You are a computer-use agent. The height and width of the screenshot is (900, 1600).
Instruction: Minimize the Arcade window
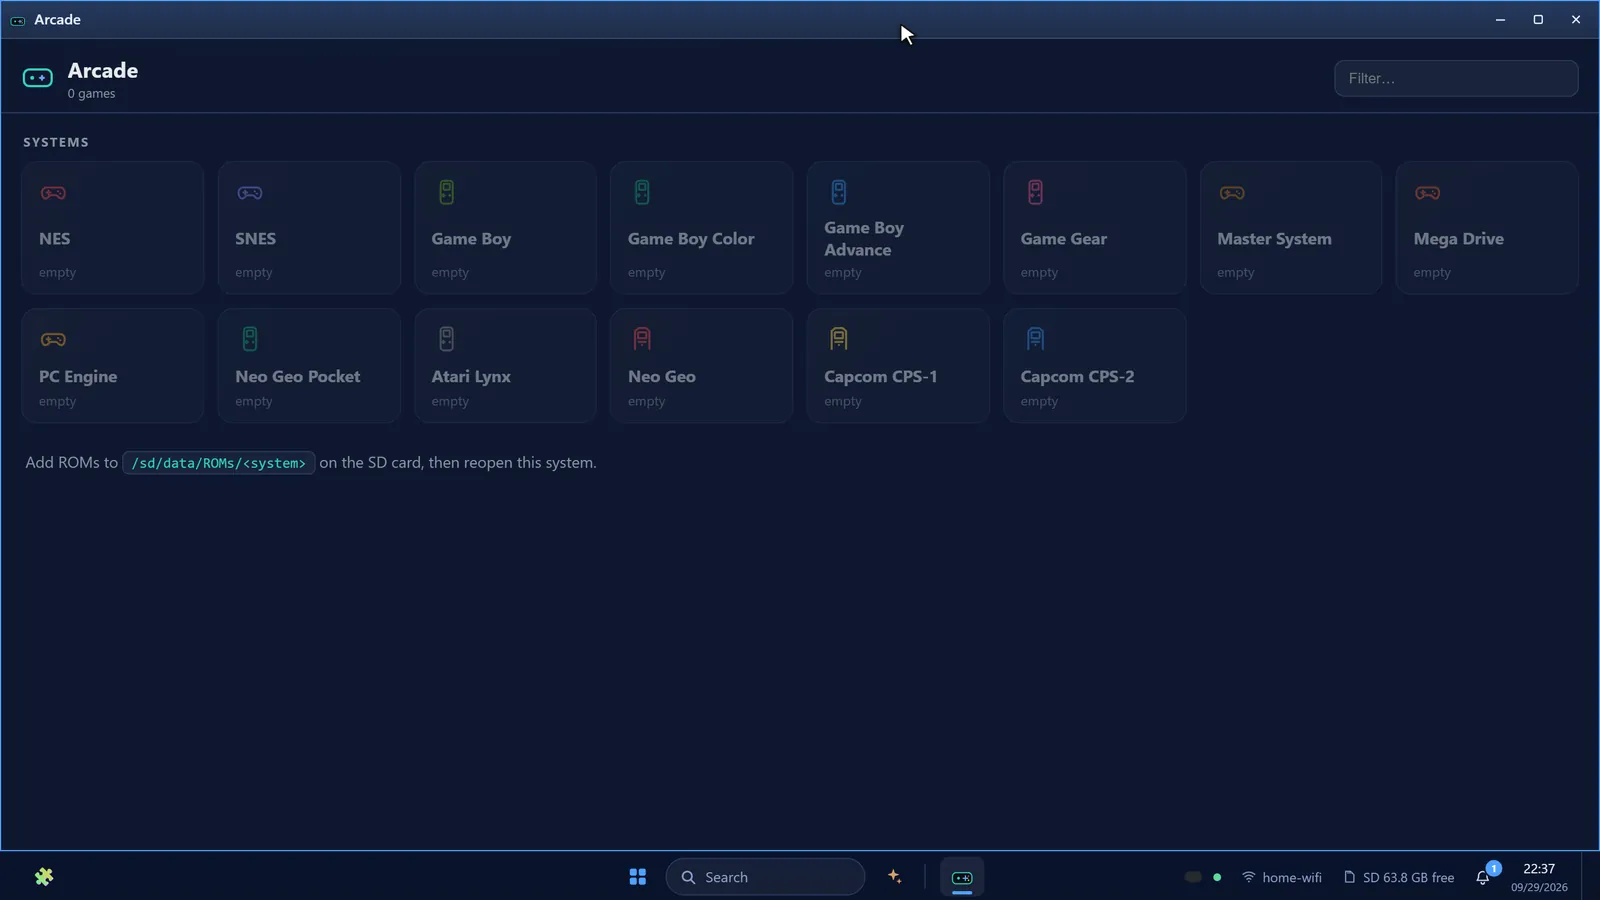(x=1500, y=20)
